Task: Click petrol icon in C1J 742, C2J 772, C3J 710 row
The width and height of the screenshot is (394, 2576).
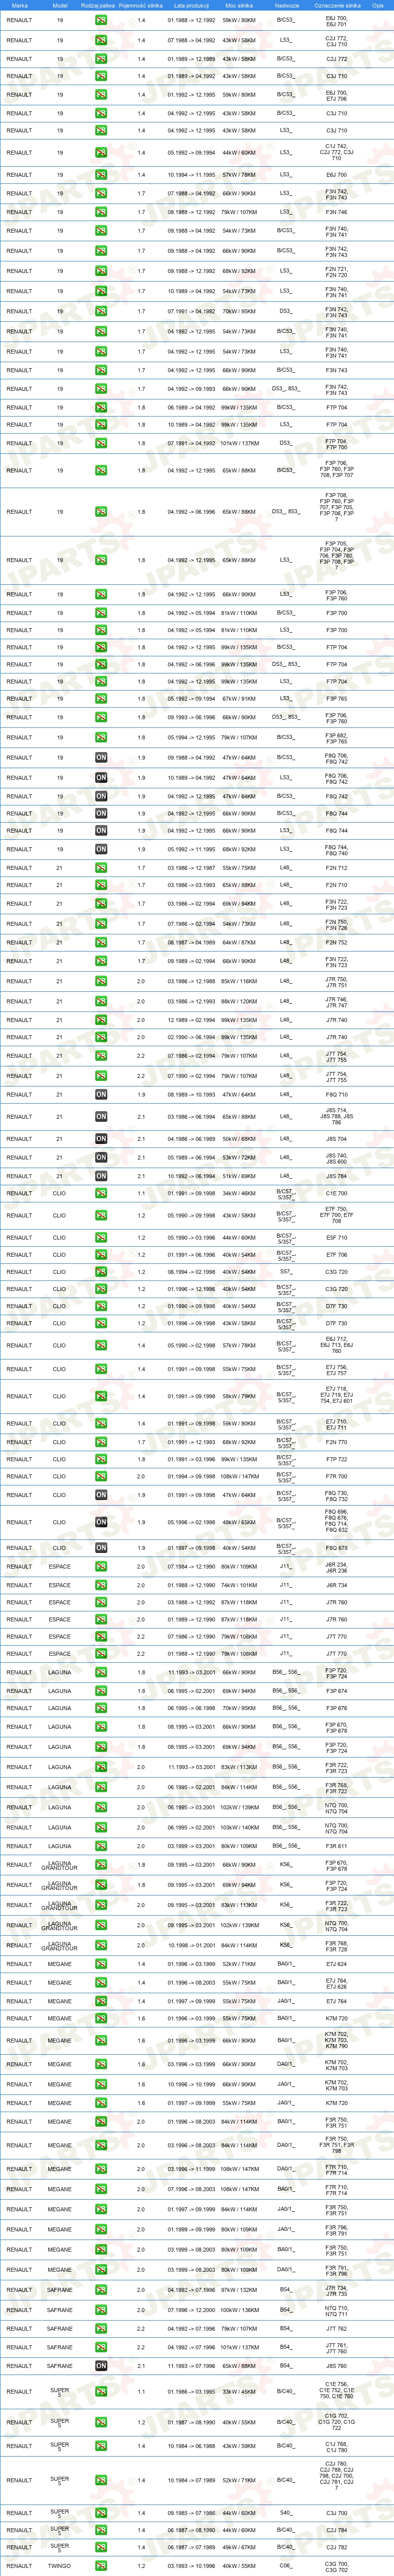Action: pyautogui.click(x=101, y=153)
